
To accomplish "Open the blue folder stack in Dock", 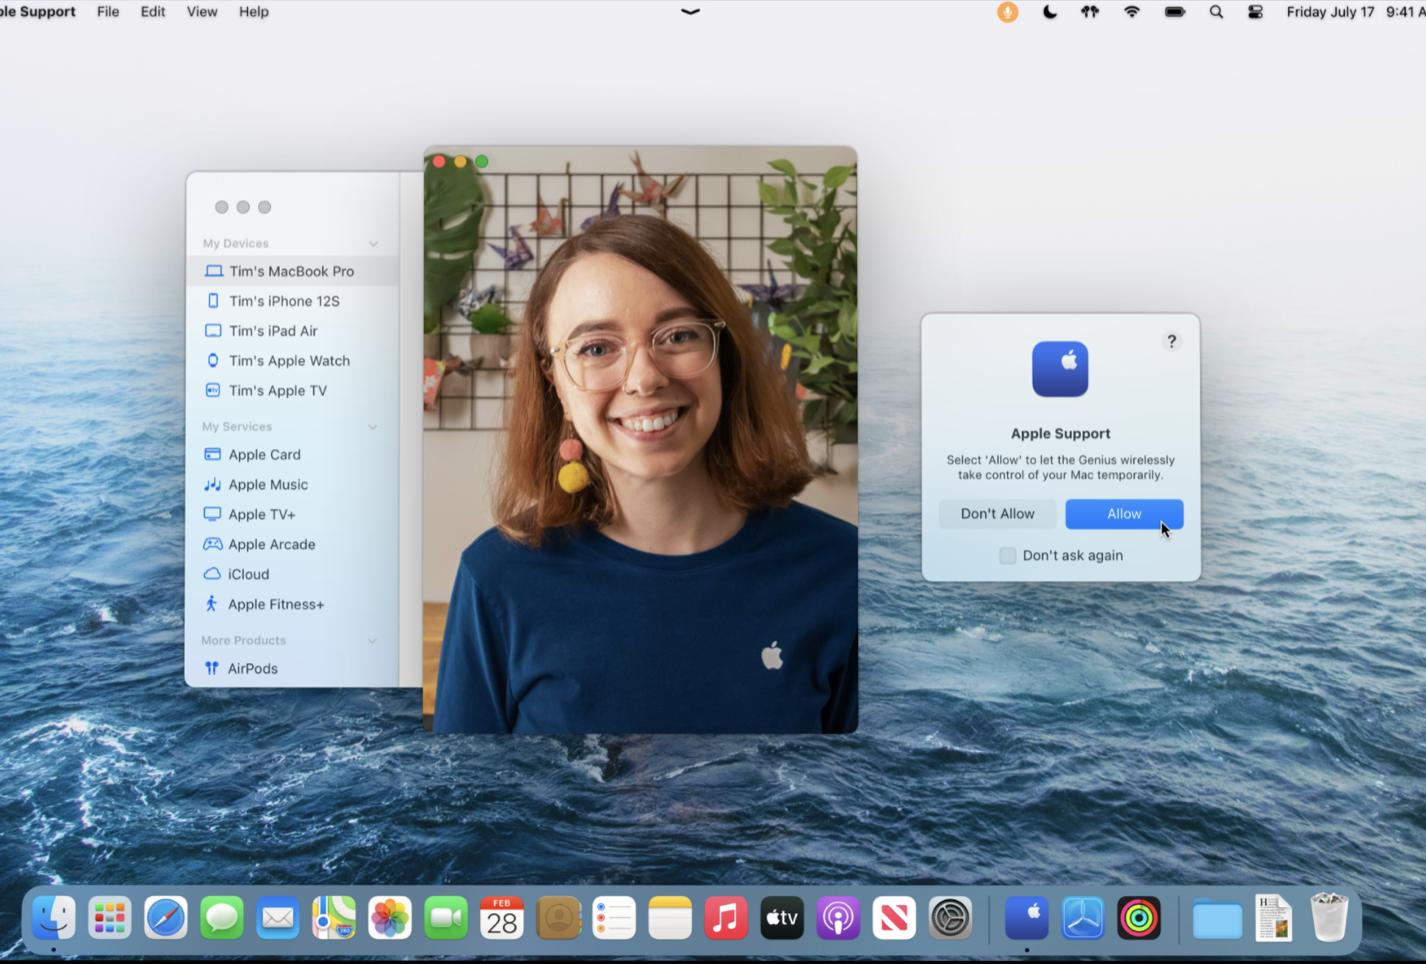I will pos(1217,919).
